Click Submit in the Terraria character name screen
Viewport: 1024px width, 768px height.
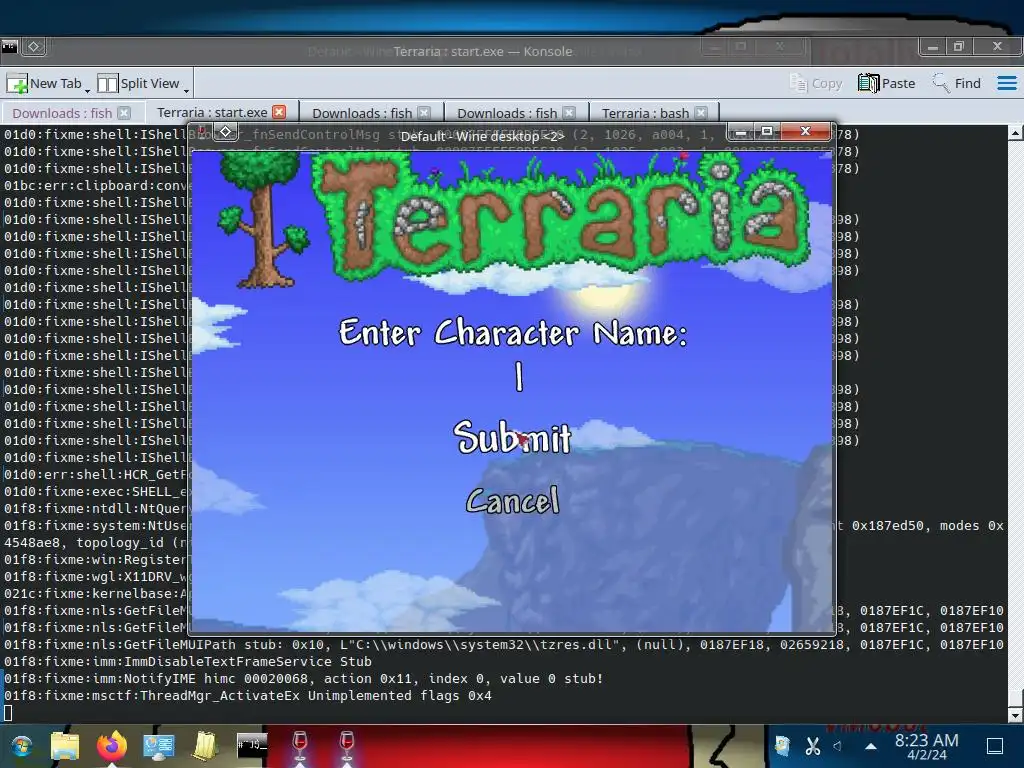tap(513, 438)
